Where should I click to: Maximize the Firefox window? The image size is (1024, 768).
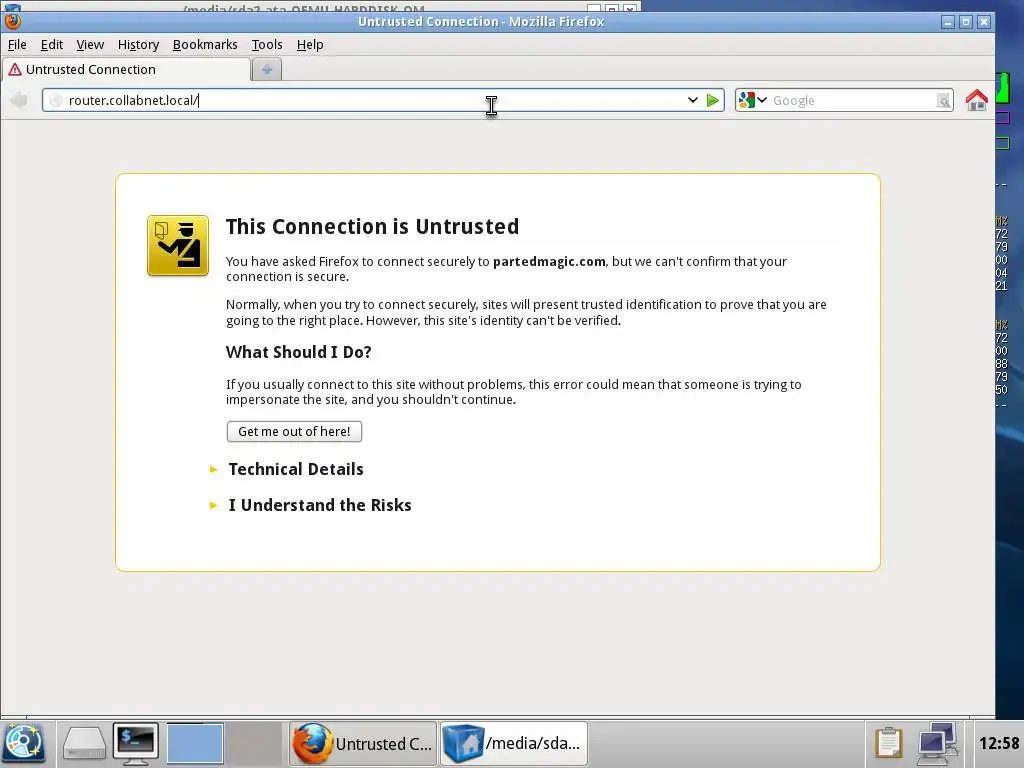[966, 22]
